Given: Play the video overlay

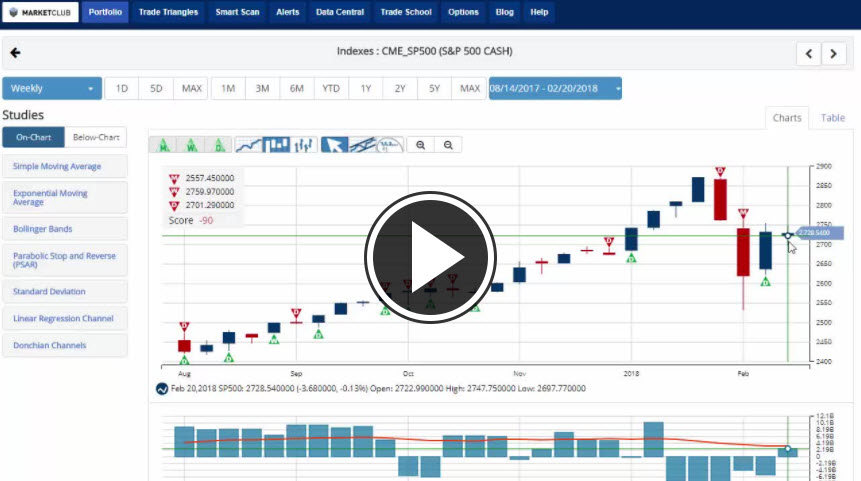Looking at the screenshot, I should [430, 257].
